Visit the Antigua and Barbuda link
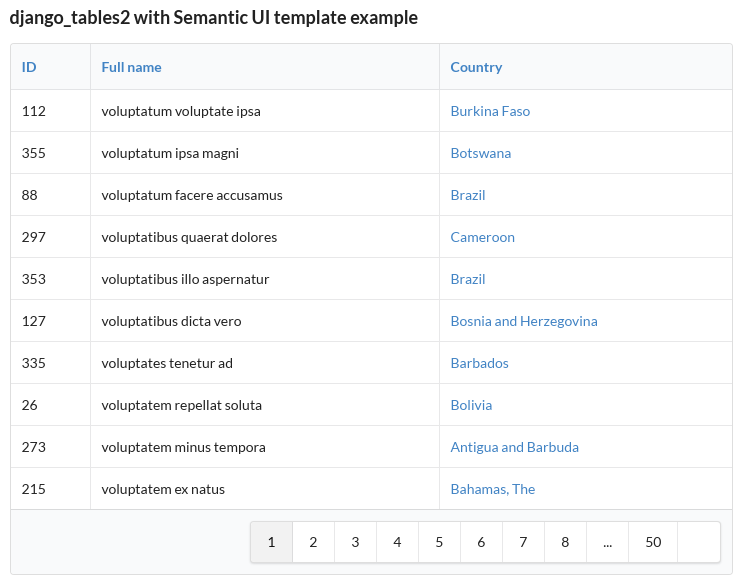 point(514,447)
